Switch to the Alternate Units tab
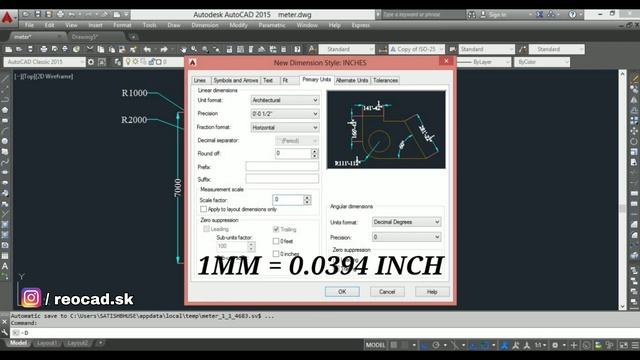Viewport: 640px width, 360px height. point(352,80)
